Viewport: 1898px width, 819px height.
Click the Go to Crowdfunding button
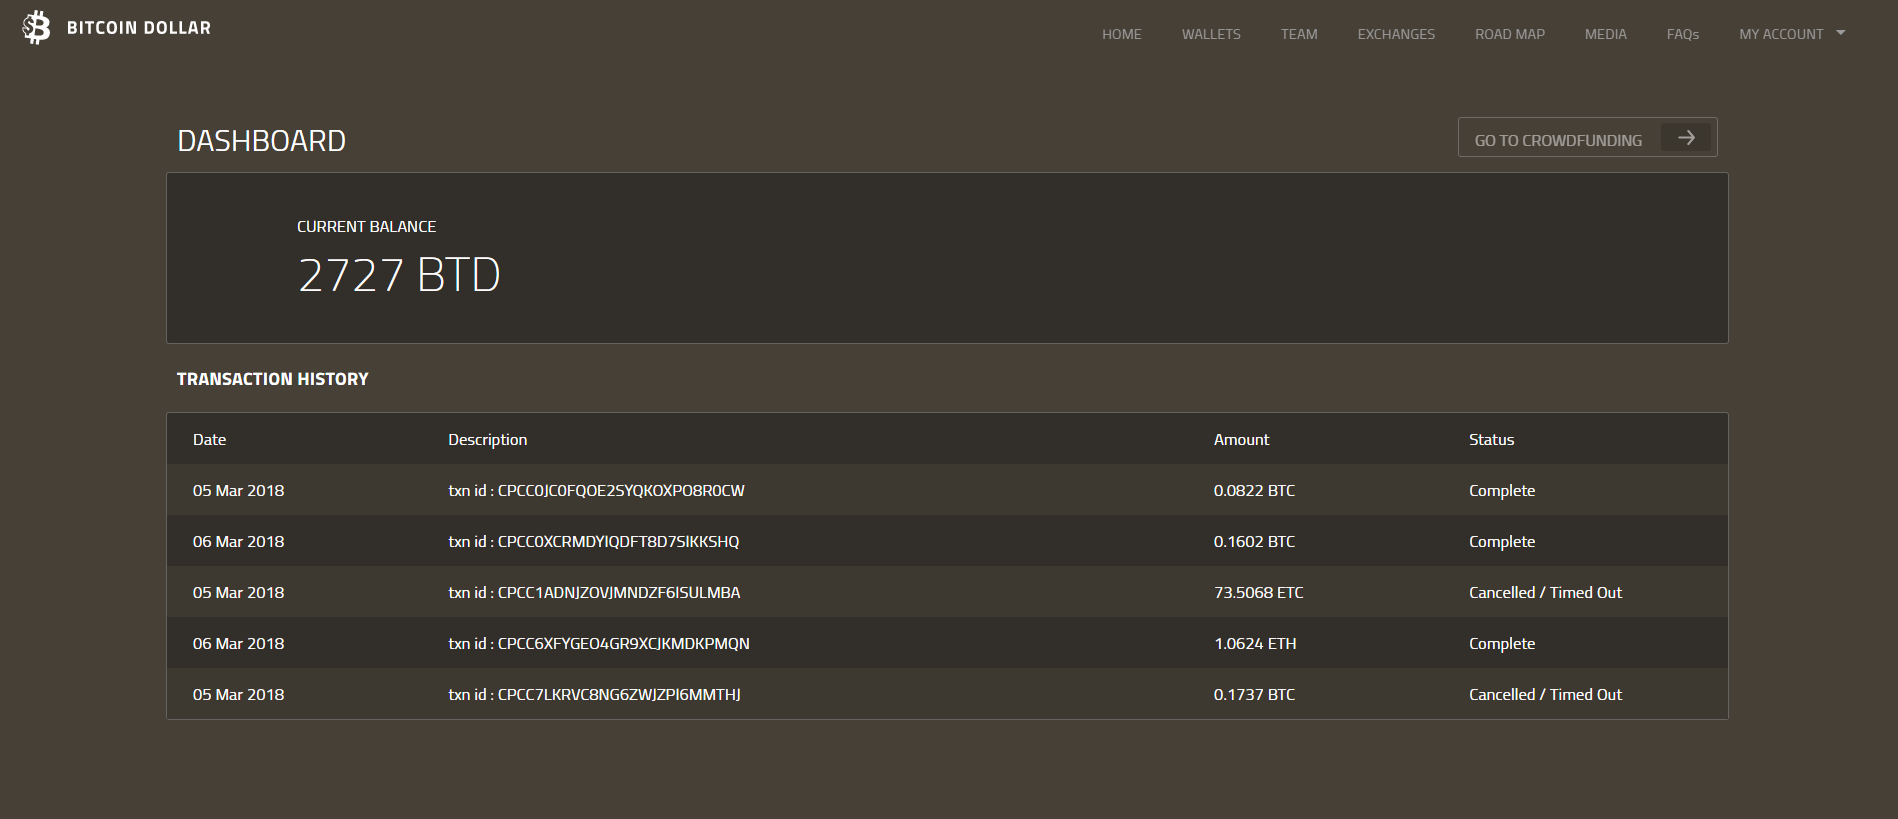pos(1587,138)
